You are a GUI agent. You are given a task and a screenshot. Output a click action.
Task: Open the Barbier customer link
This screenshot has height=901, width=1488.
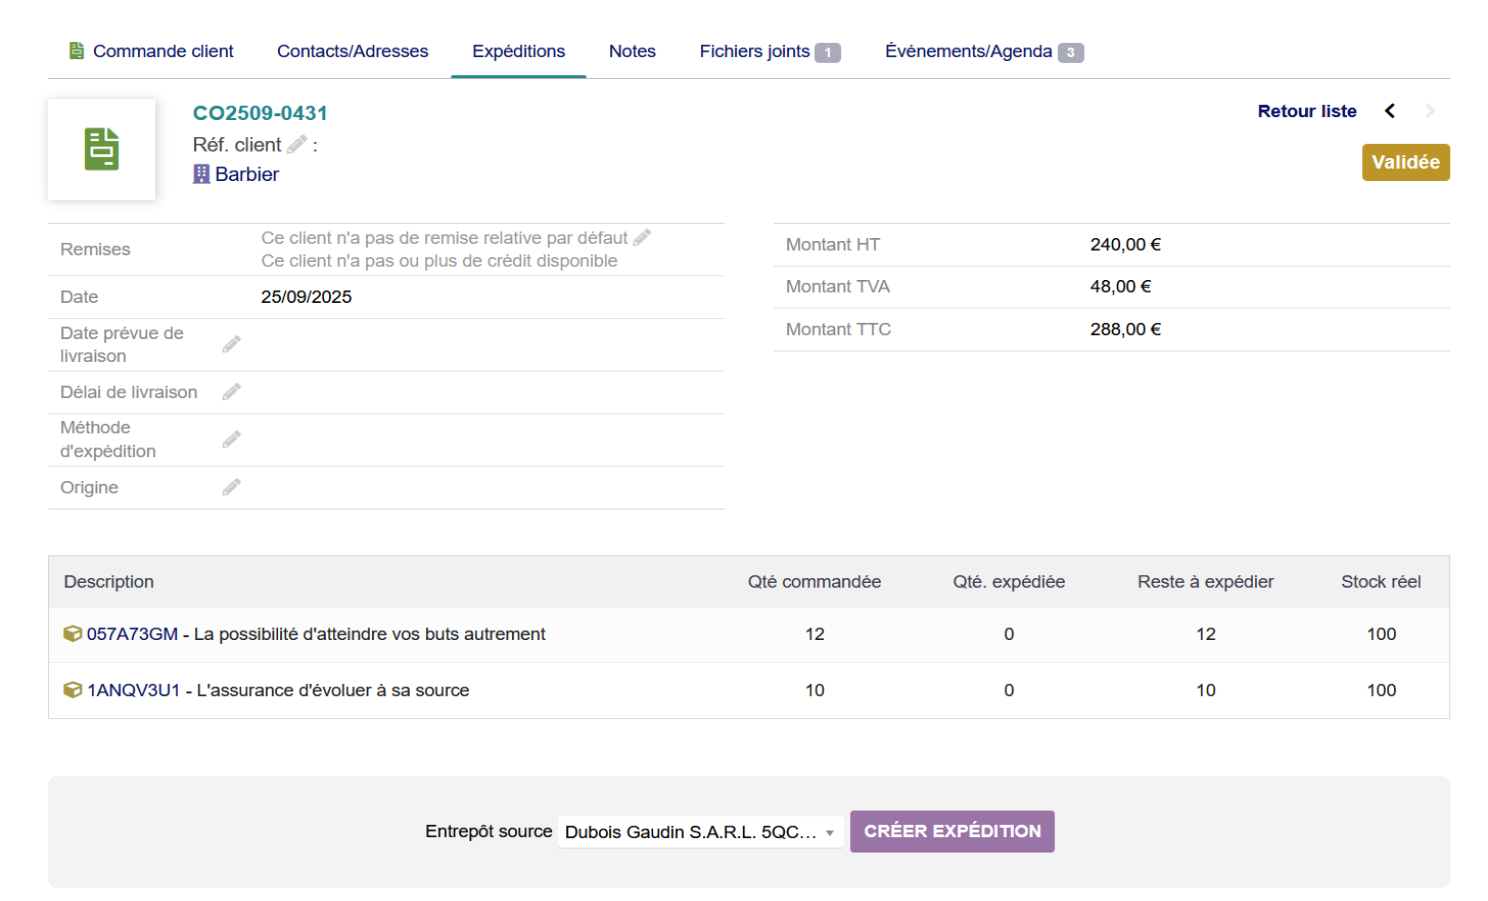coord(247,174)
